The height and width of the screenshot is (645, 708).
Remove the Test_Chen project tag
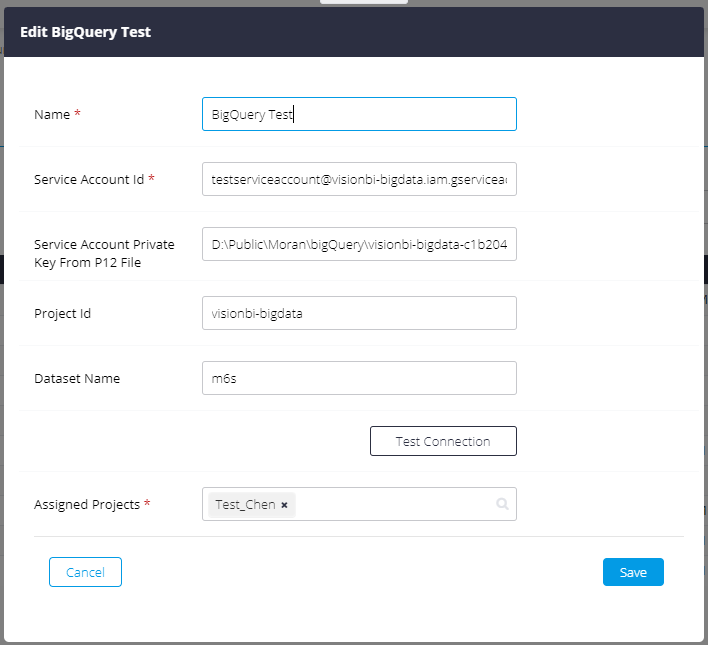click(x=284, y=505)
